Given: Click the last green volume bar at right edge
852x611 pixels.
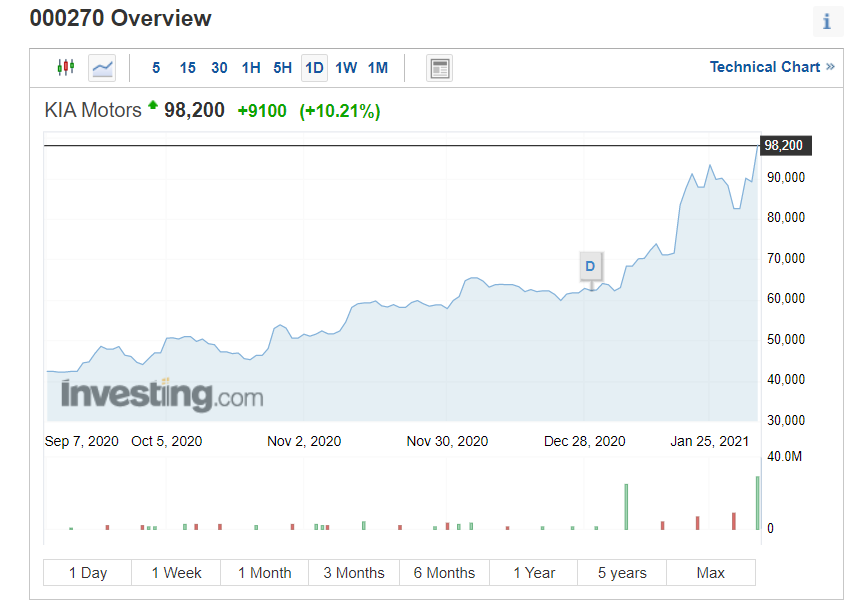Looking at the screenshot, I should [x=757, y=503].
